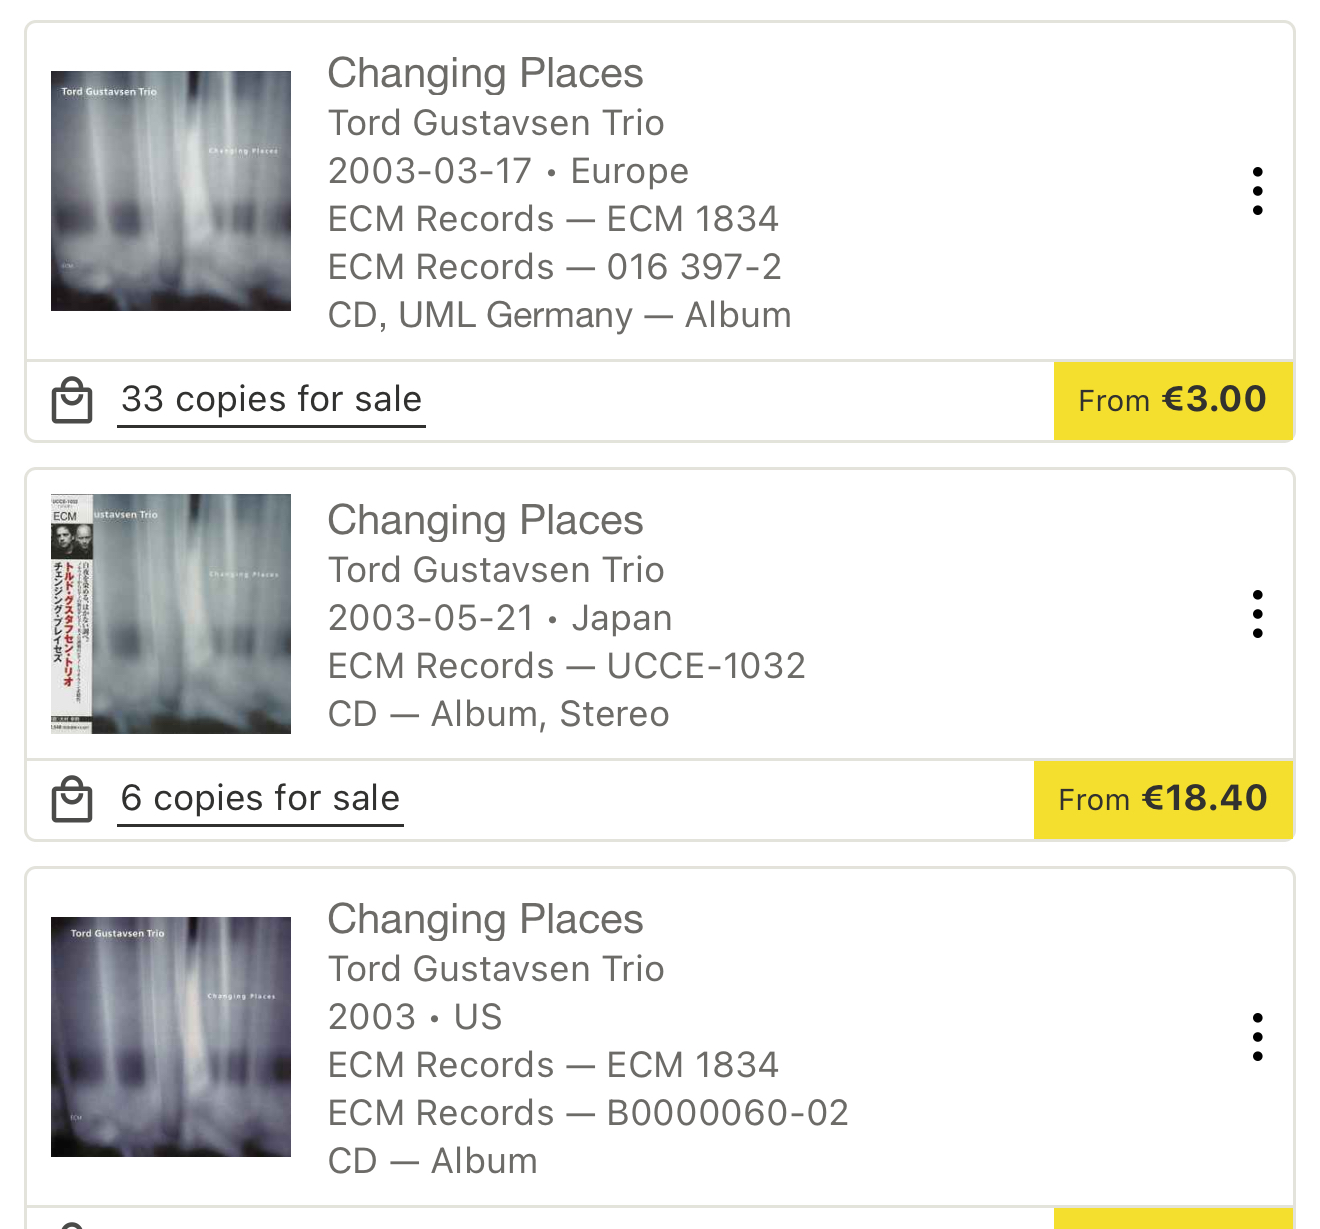Open the Changing Places title of the Europe release
This screenshot has width=1320, height=1229.
click(485, 74)
